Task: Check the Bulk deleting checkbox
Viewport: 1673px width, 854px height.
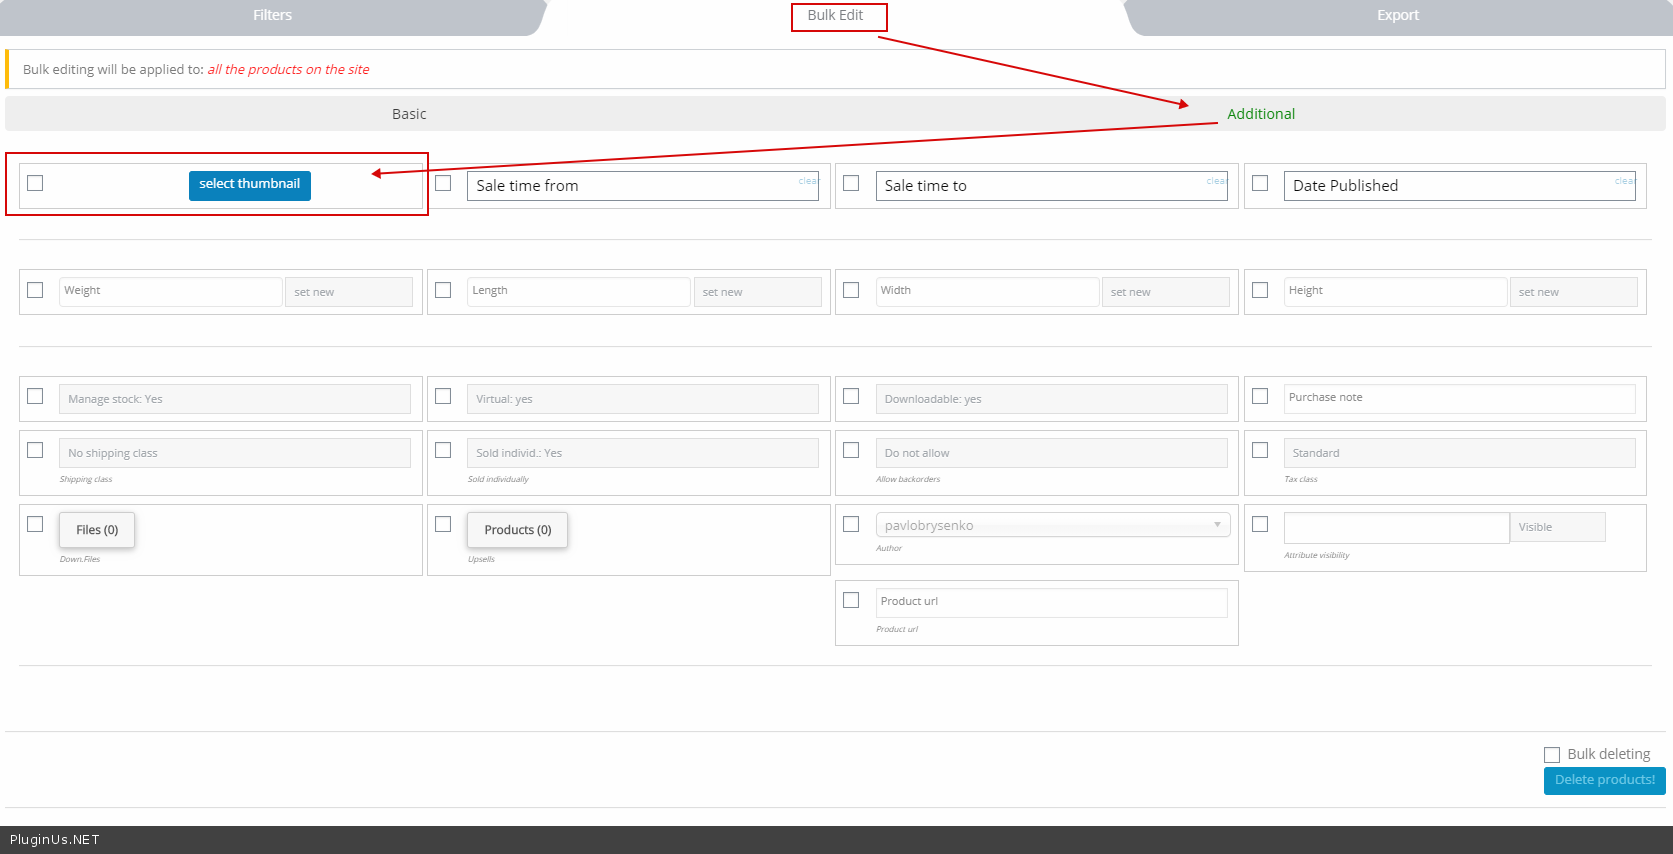Action: tap(1552, 755)
